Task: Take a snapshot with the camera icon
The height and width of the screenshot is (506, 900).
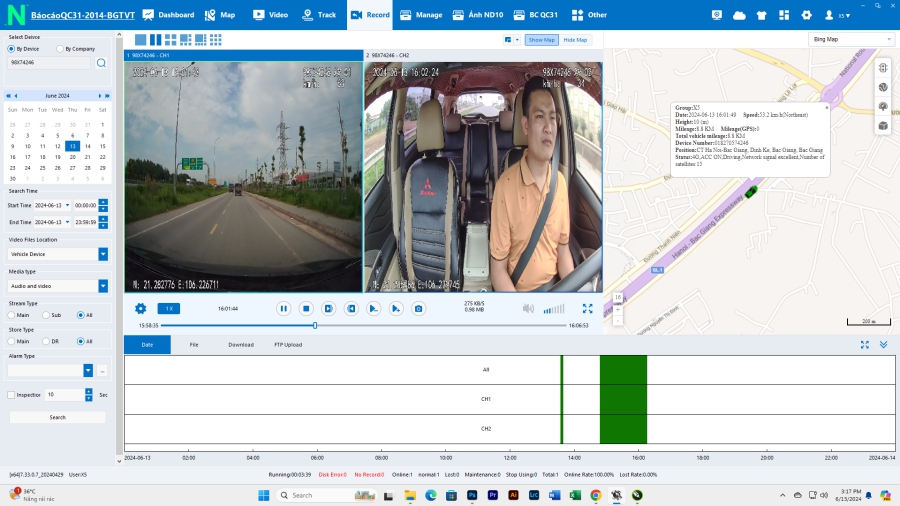Action: 418,309
